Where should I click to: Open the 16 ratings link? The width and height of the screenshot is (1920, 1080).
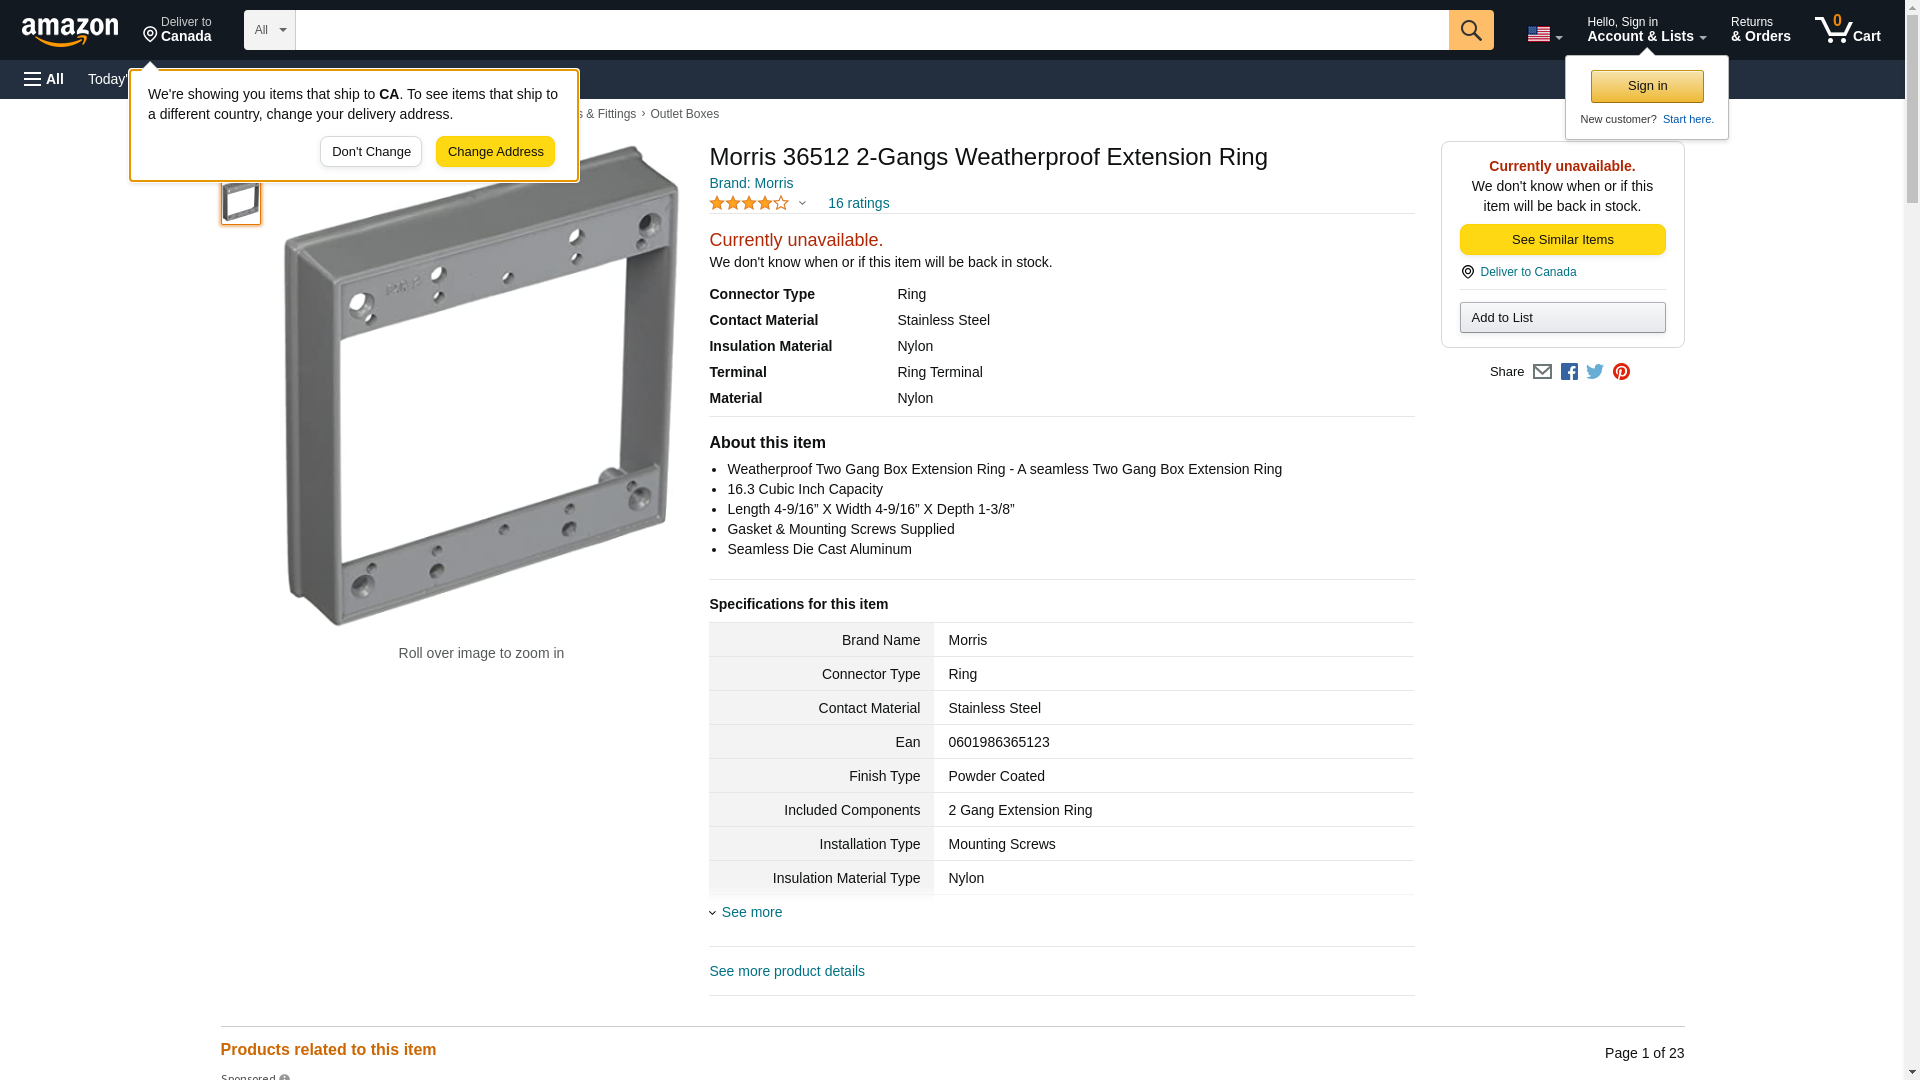pyautogui.click(x=858, y=204)
